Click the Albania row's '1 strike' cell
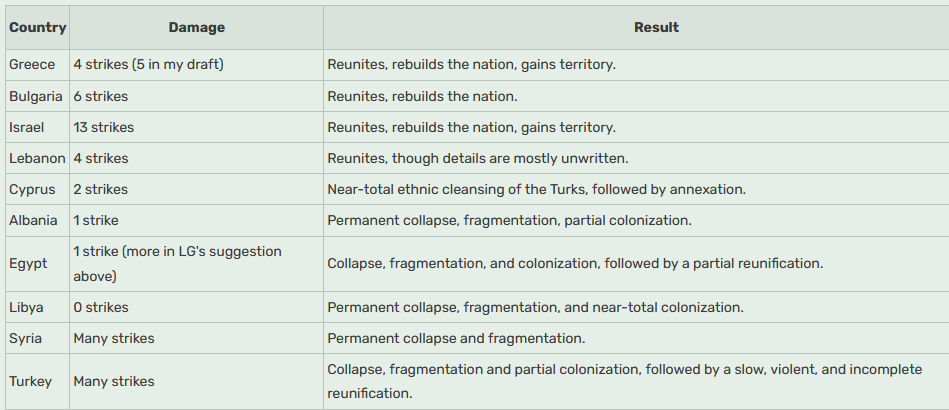The height and width of the screenshot is (410, 949). pyautogui.click(x=96, y=220)
